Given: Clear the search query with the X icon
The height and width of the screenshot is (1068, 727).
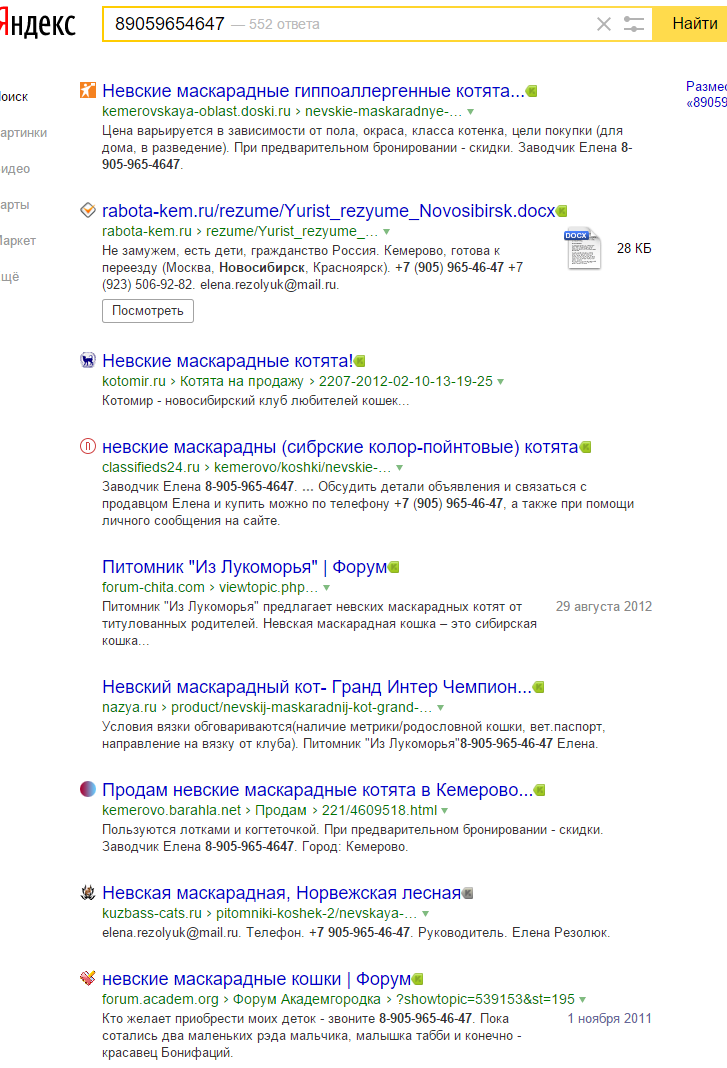Looking at the screenshot, I should coord(604,25).
